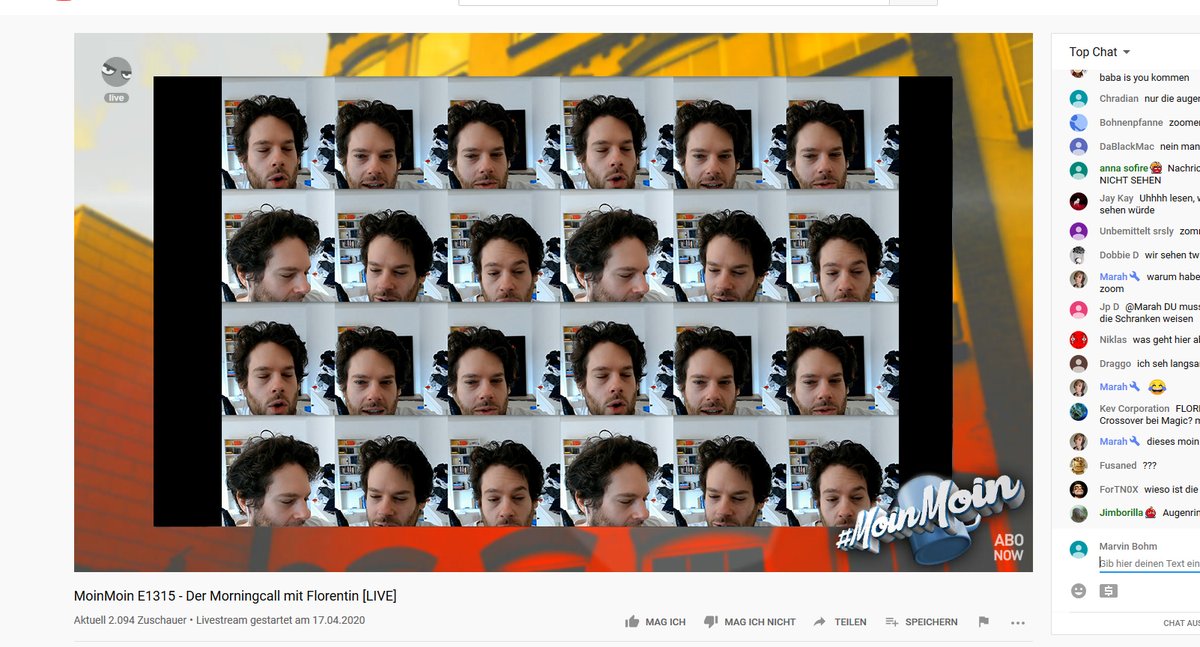The image size is (1200, 647).
Task: Click username 'Jay Kay' in chat
Action: click(x=1116, y=198)
